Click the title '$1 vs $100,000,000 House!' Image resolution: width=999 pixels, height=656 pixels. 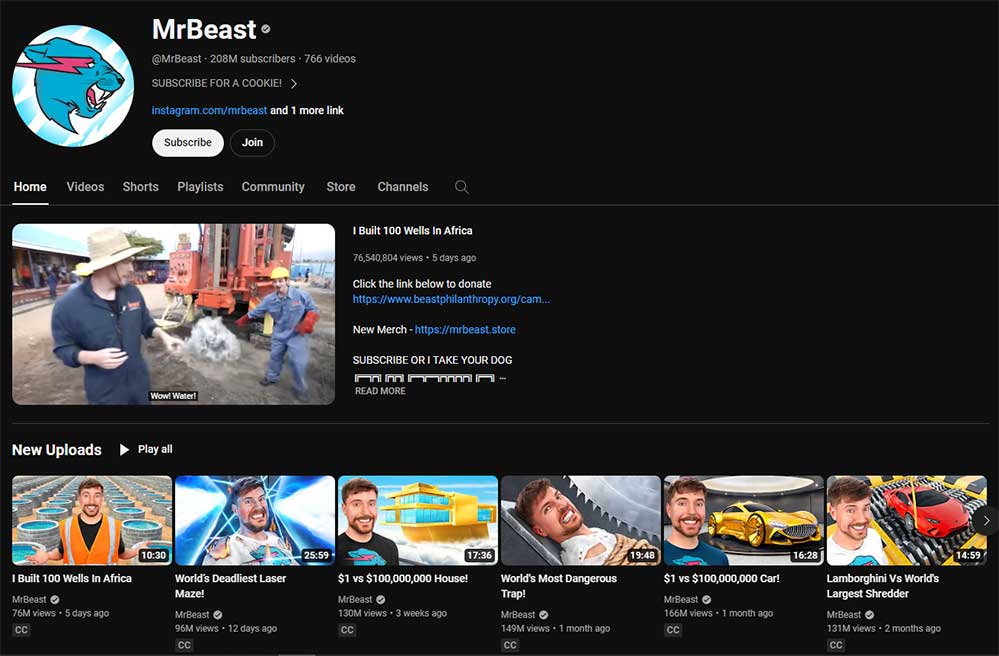point(403,578)
